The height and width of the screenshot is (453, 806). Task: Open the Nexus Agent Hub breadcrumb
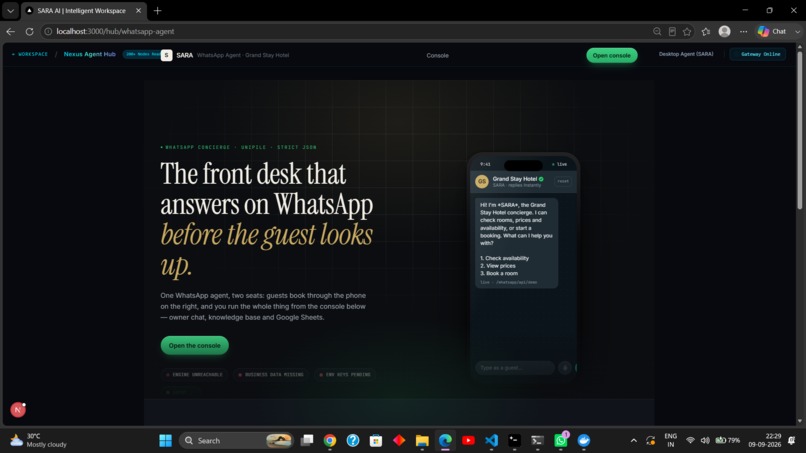coord(89,54)
